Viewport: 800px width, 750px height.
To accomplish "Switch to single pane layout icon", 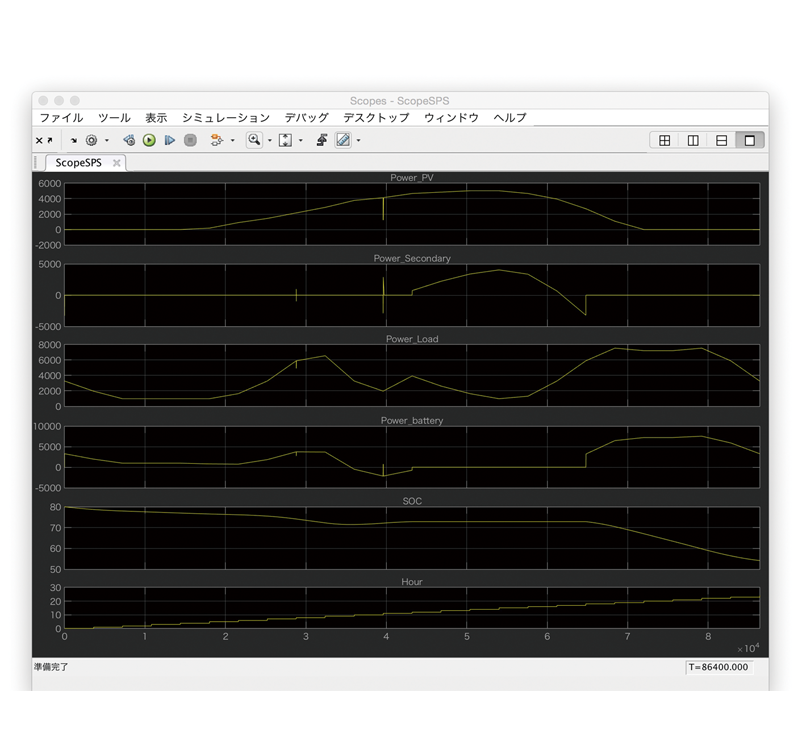I will click(x=750, y=140).
